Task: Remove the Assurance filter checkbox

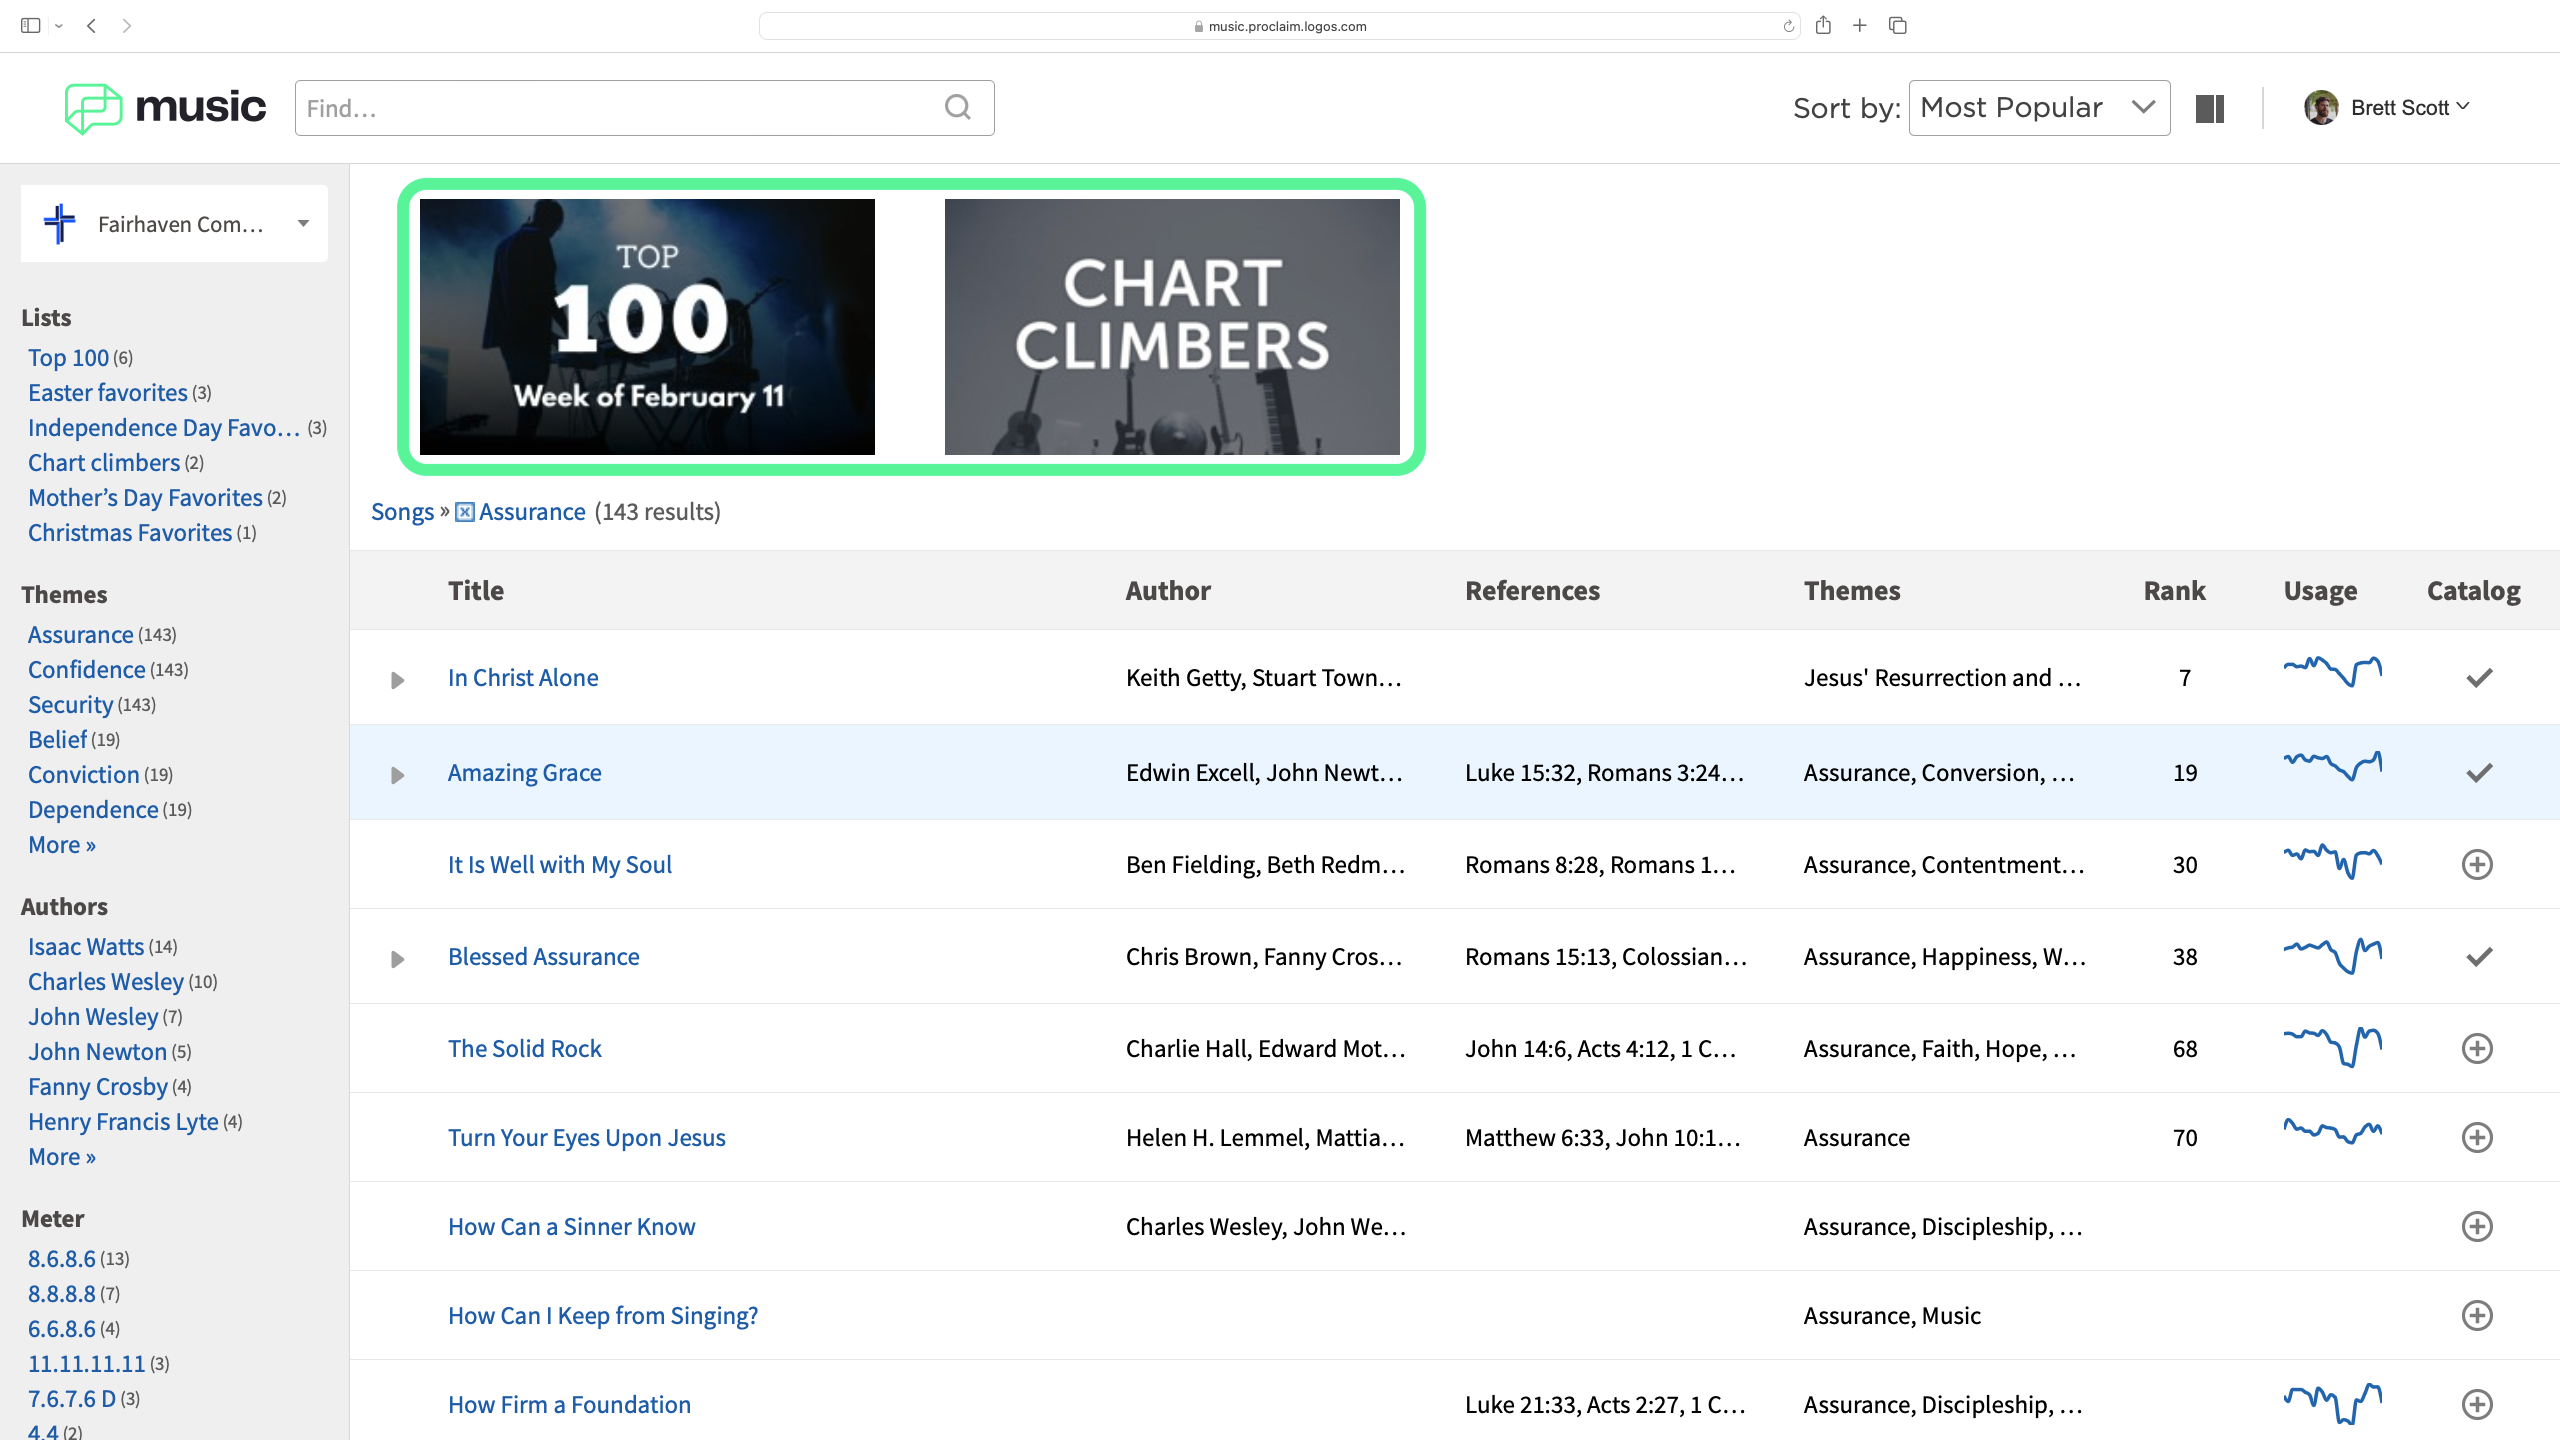Action: [465, 512]
